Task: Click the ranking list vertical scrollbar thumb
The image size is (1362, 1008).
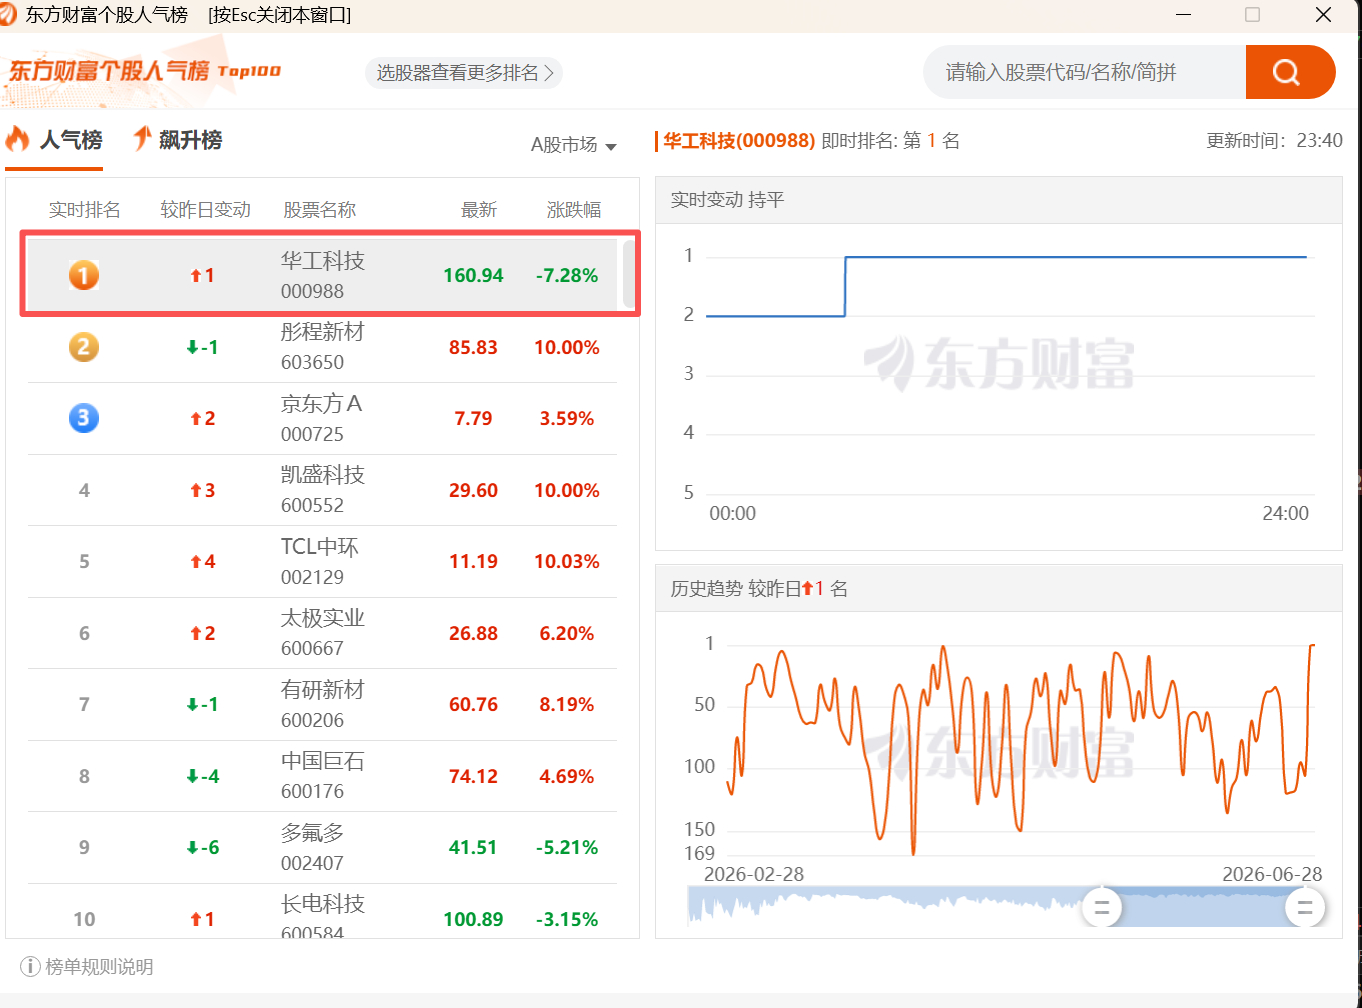Action: coord(629,273)
